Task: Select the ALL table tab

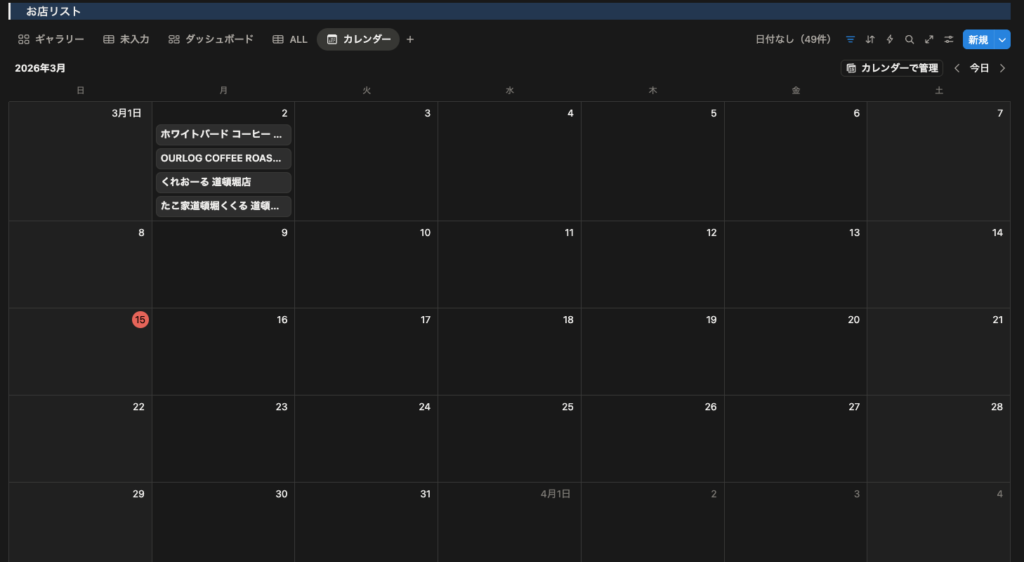Action: click(290, 40)
